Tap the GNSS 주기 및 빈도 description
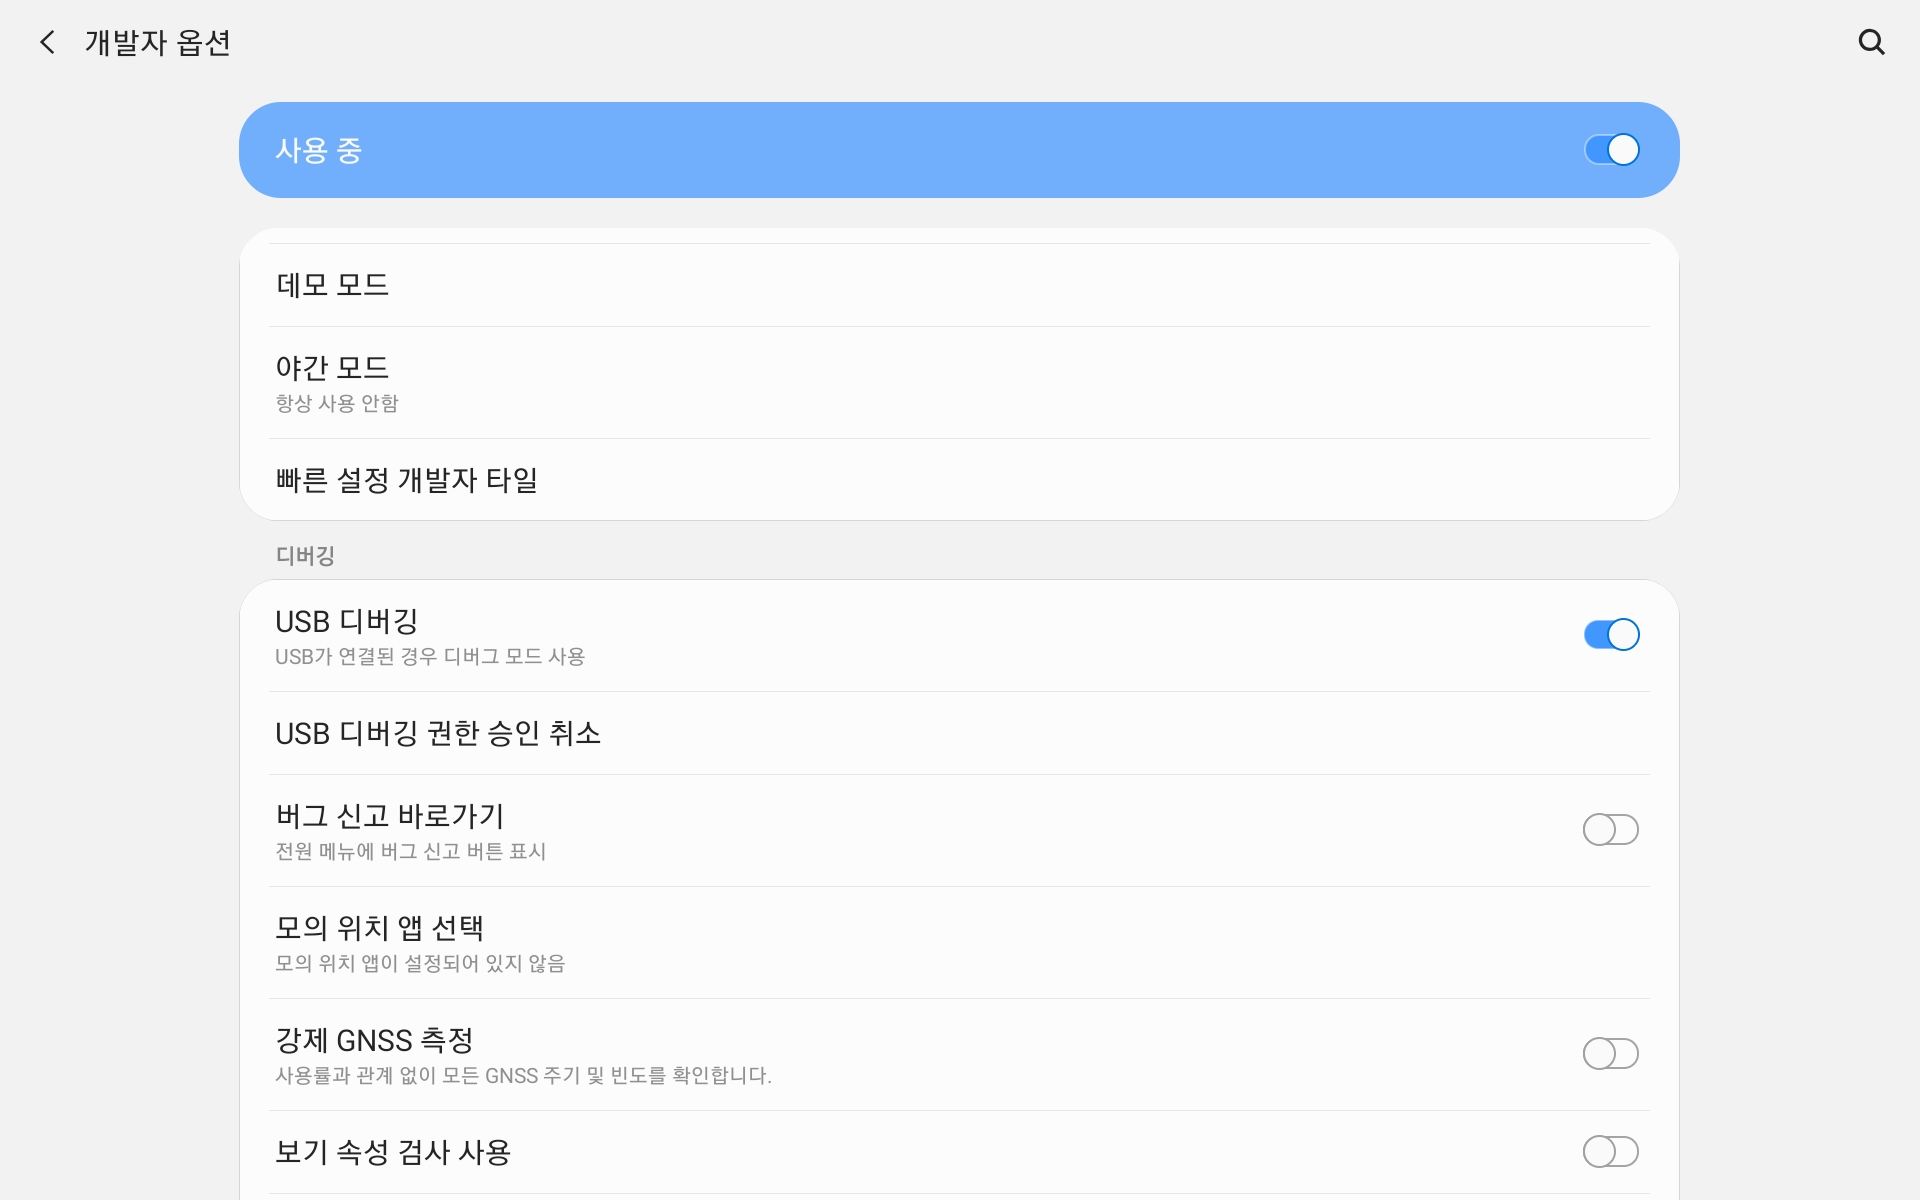The image size is (1920, 1200). point(523,1076)
